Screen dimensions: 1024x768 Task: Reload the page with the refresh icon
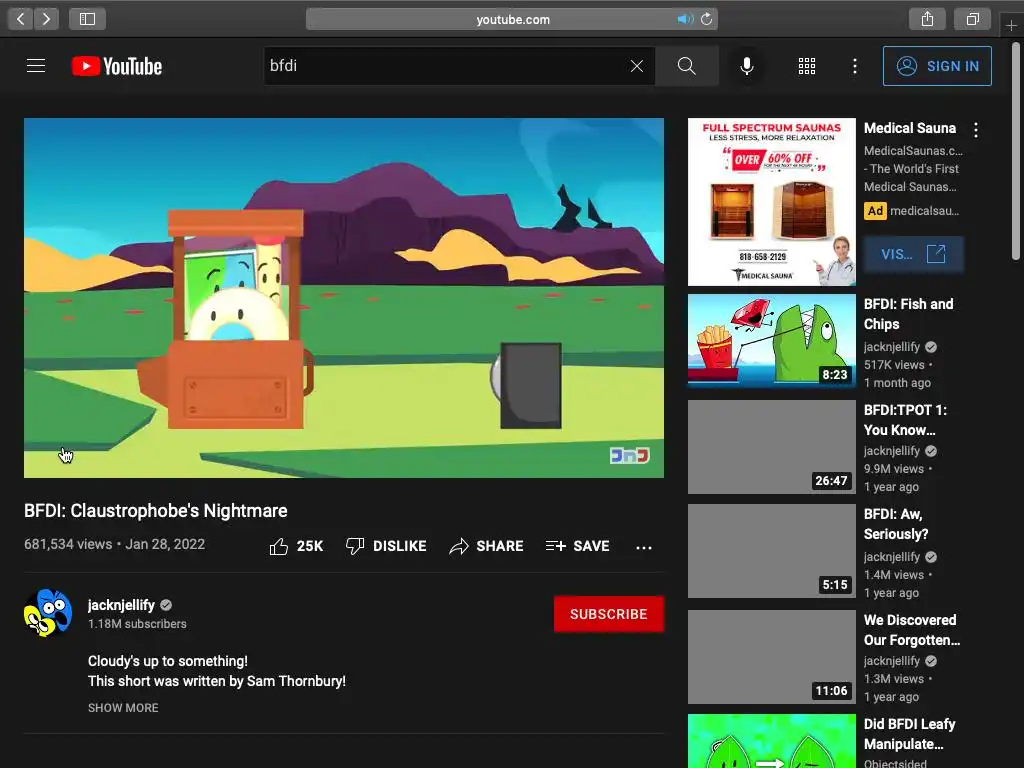pyautogui.click(x=707, y=19)
